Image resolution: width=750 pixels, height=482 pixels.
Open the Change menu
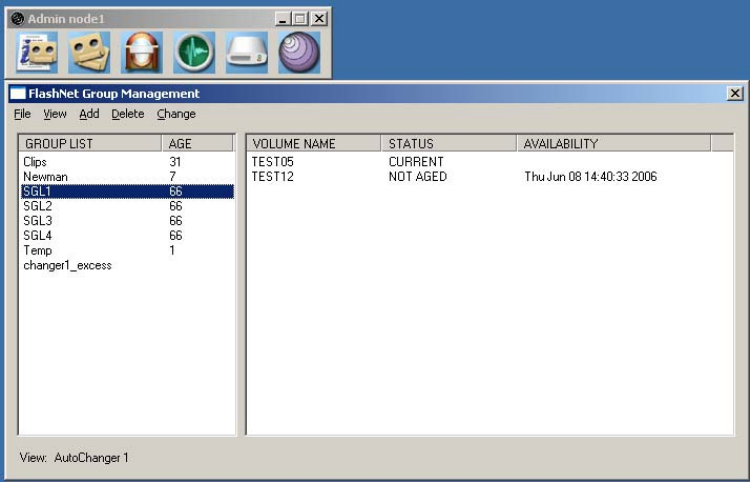[x=176, y=114]
